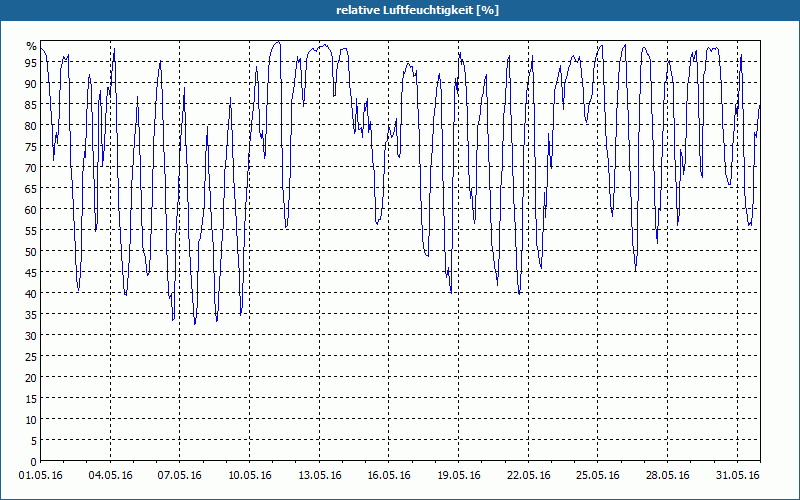Click the y-axis value 60

(x=31, y=209)
